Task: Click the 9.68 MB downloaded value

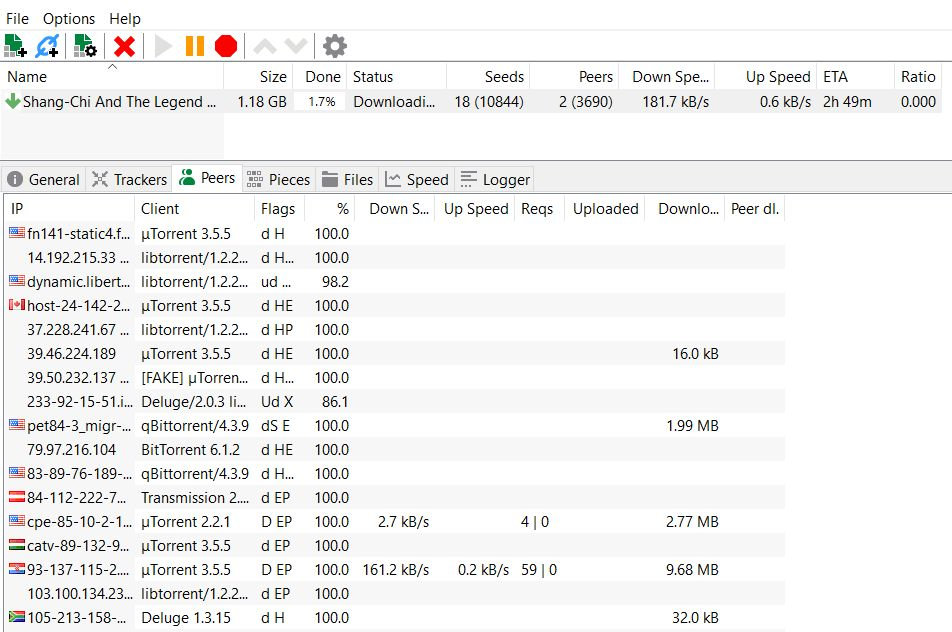Action: point(692,570)
